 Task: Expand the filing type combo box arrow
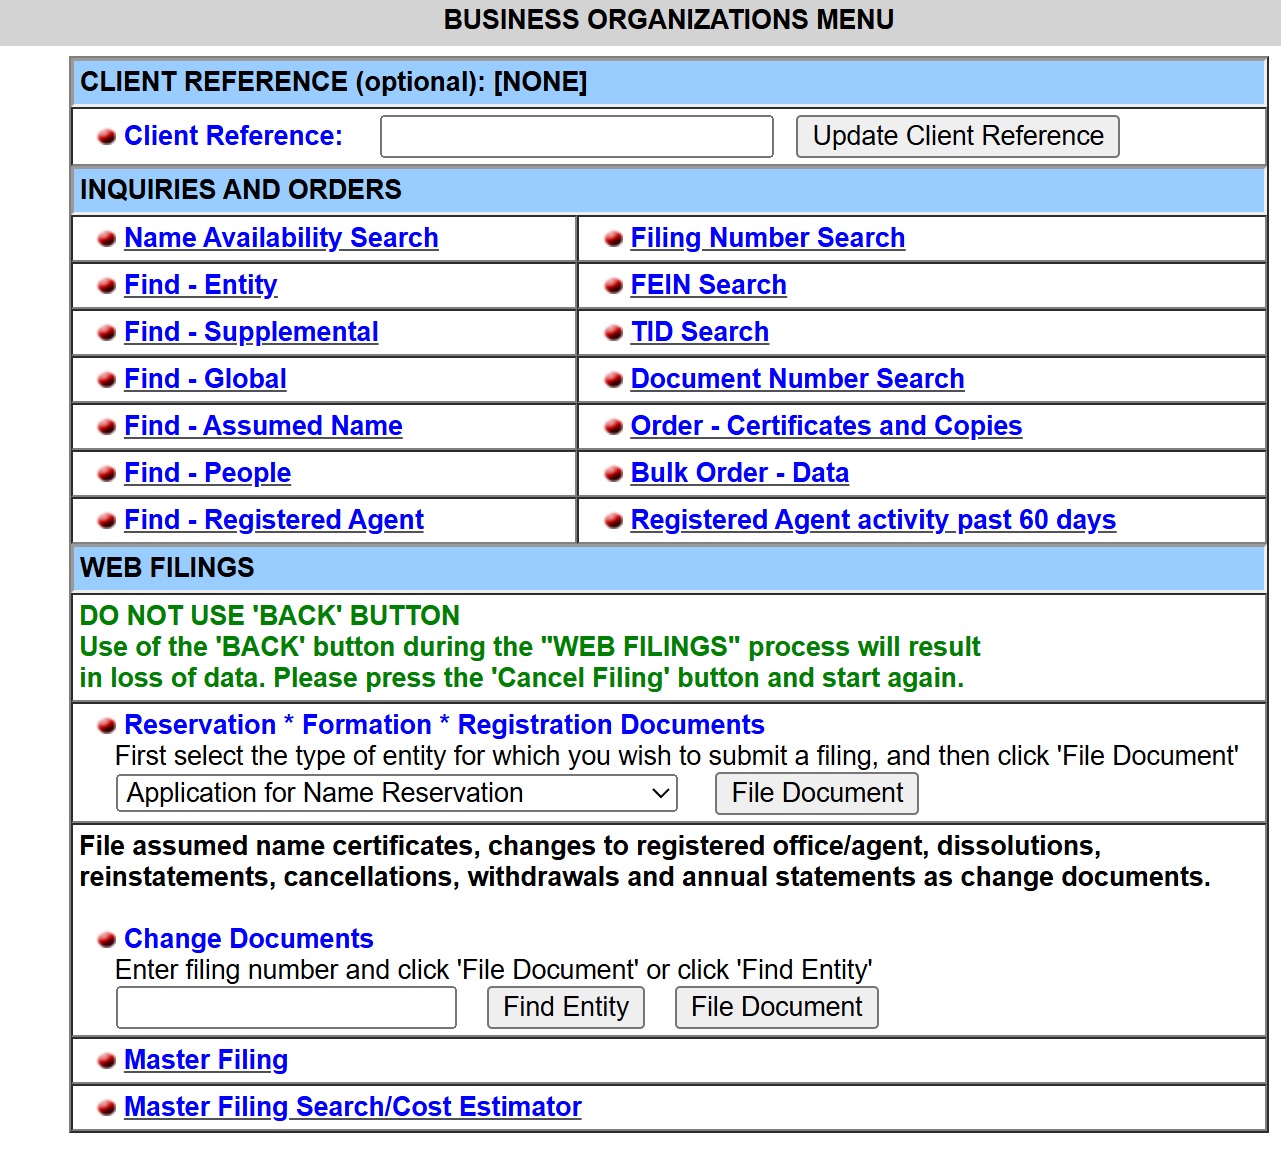(x=659, y=793)
